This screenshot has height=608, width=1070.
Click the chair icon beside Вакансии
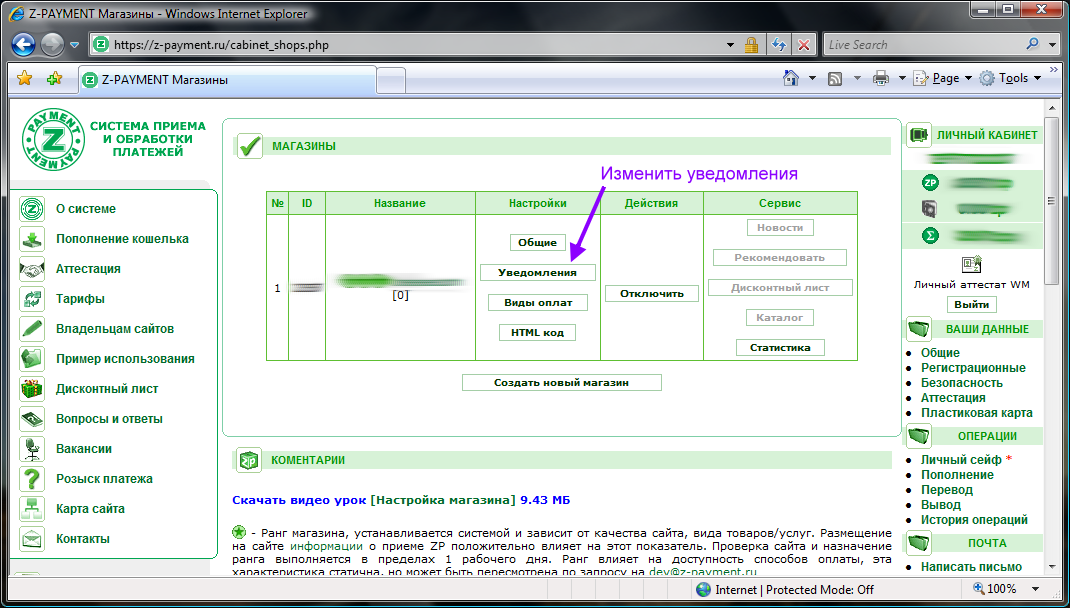point(31,449)
